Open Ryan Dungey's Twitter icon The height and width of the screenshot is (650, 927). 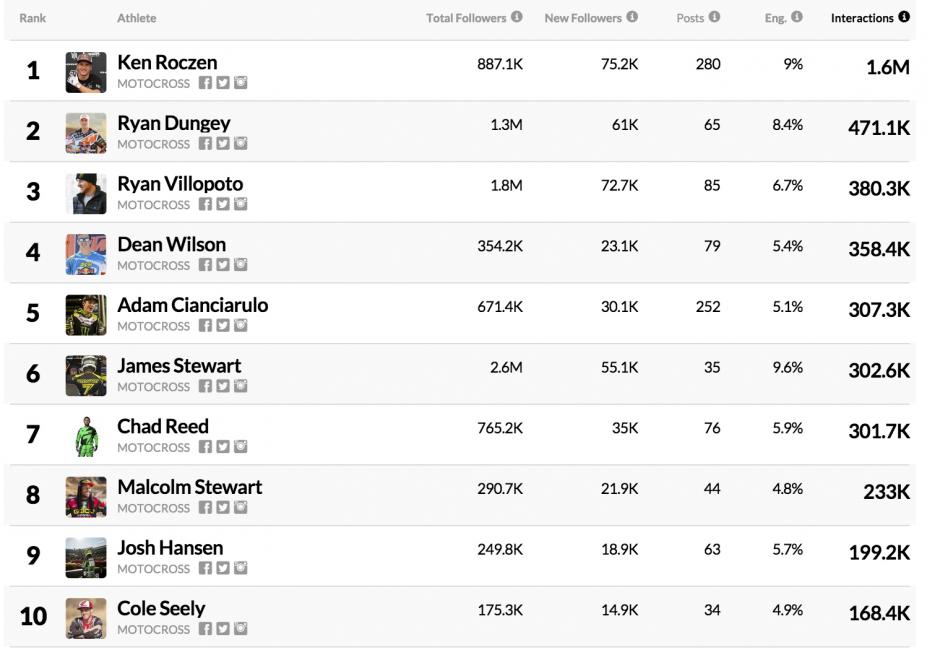pos(223,144)
